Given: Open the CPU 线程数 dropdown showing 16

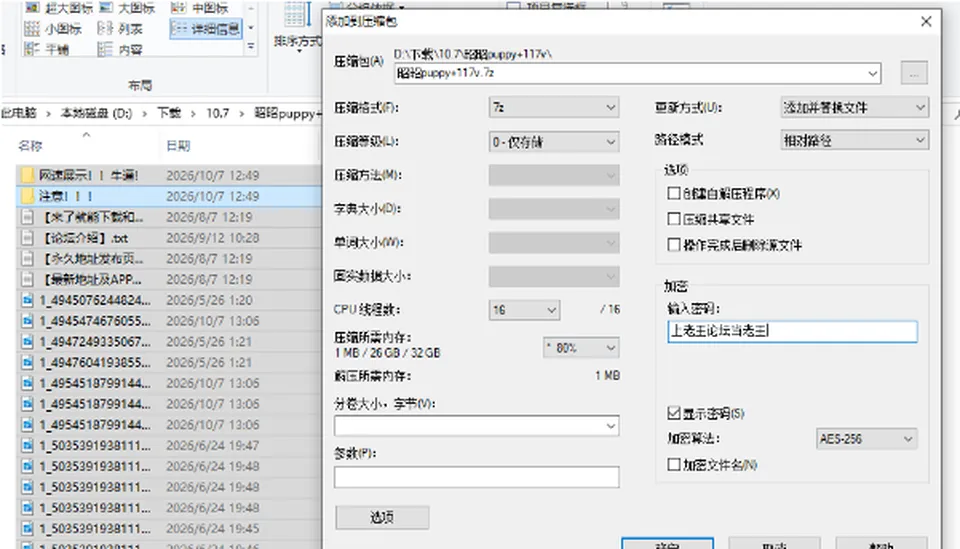Looking at the screenshot, I should [x=524, y=310].
